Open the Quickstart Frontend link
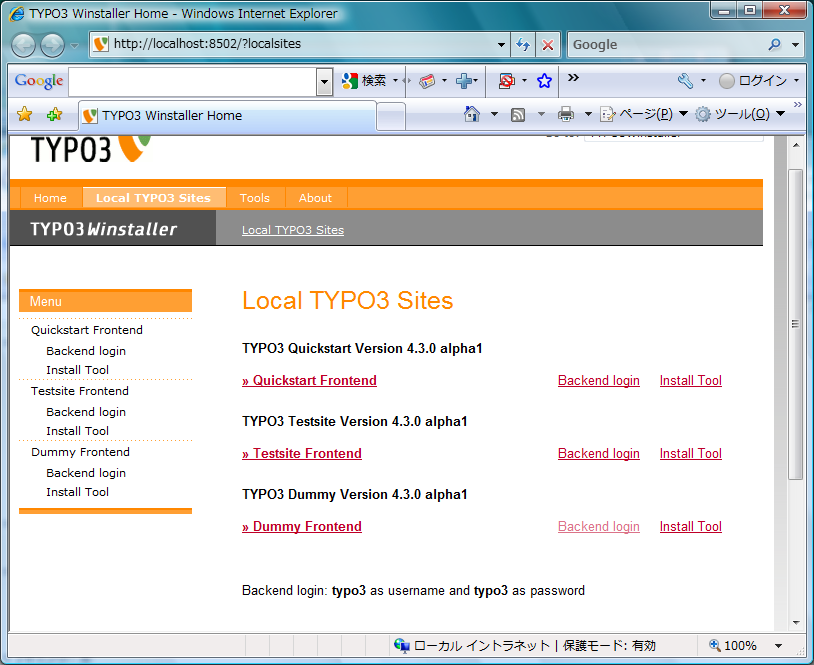The height and width of the screenshot is (665, 814). pyautogui.click(x=310, y=381)
